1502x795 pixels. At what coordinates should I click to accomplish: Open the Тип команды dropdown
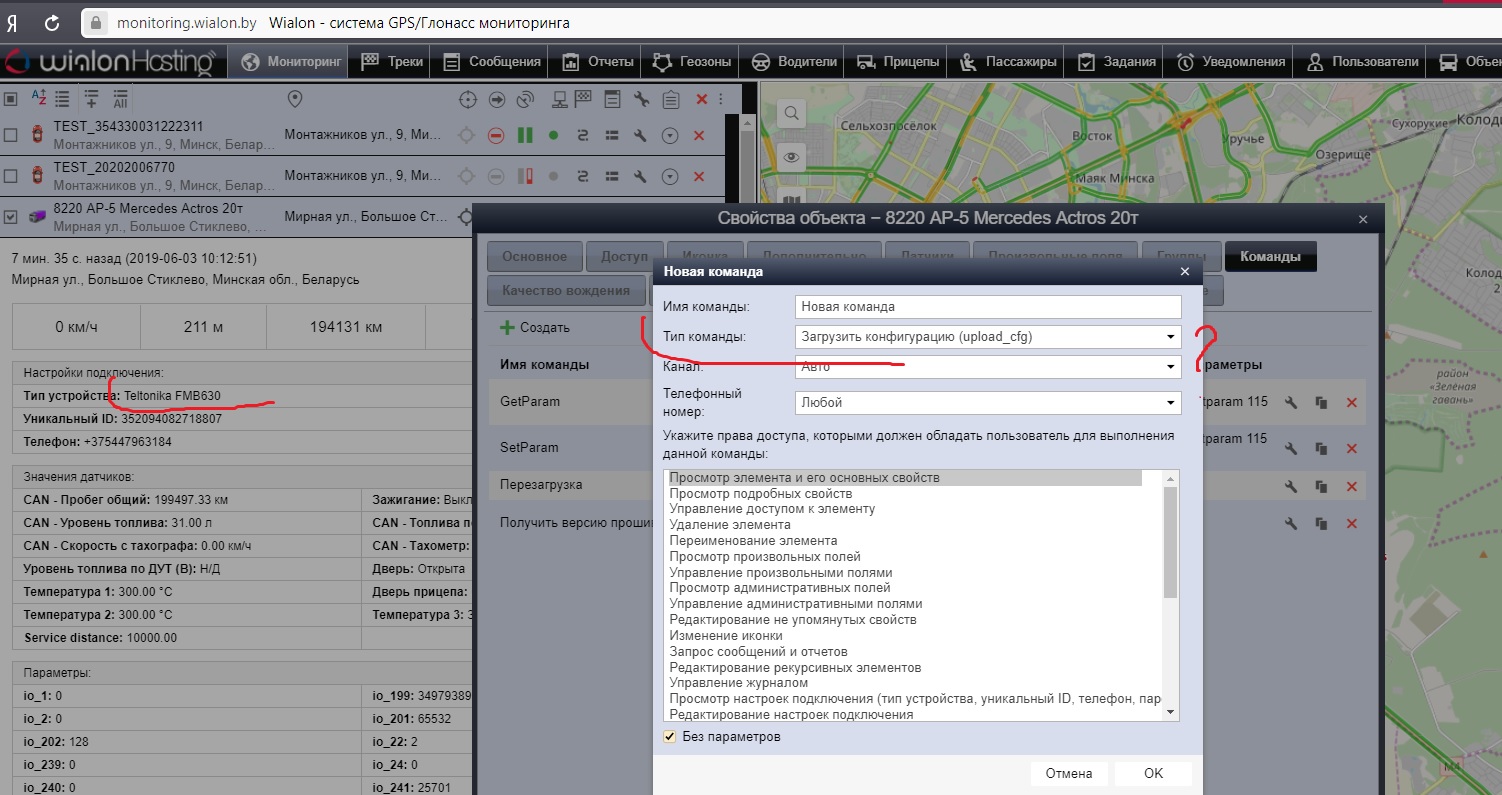pos(987,337)
